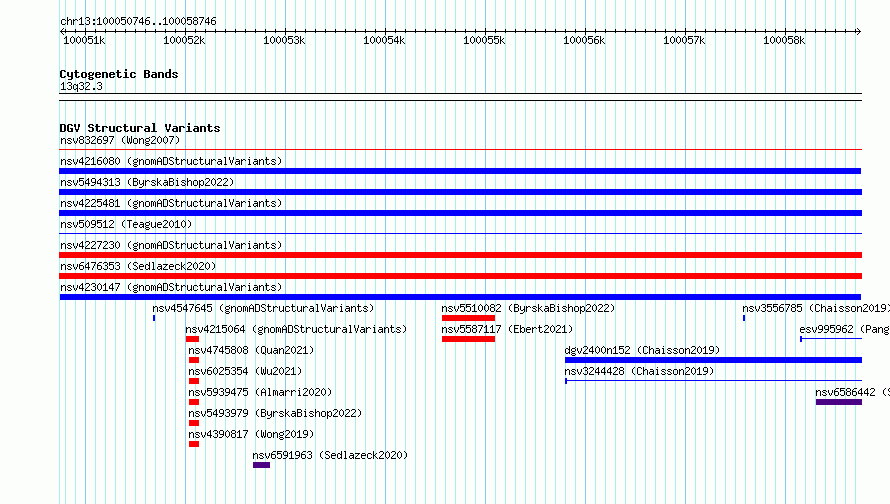Viewport: 890px width, 504px height.
Task: Click small blue mark under nsv4547645
Action: coord(154,318)
